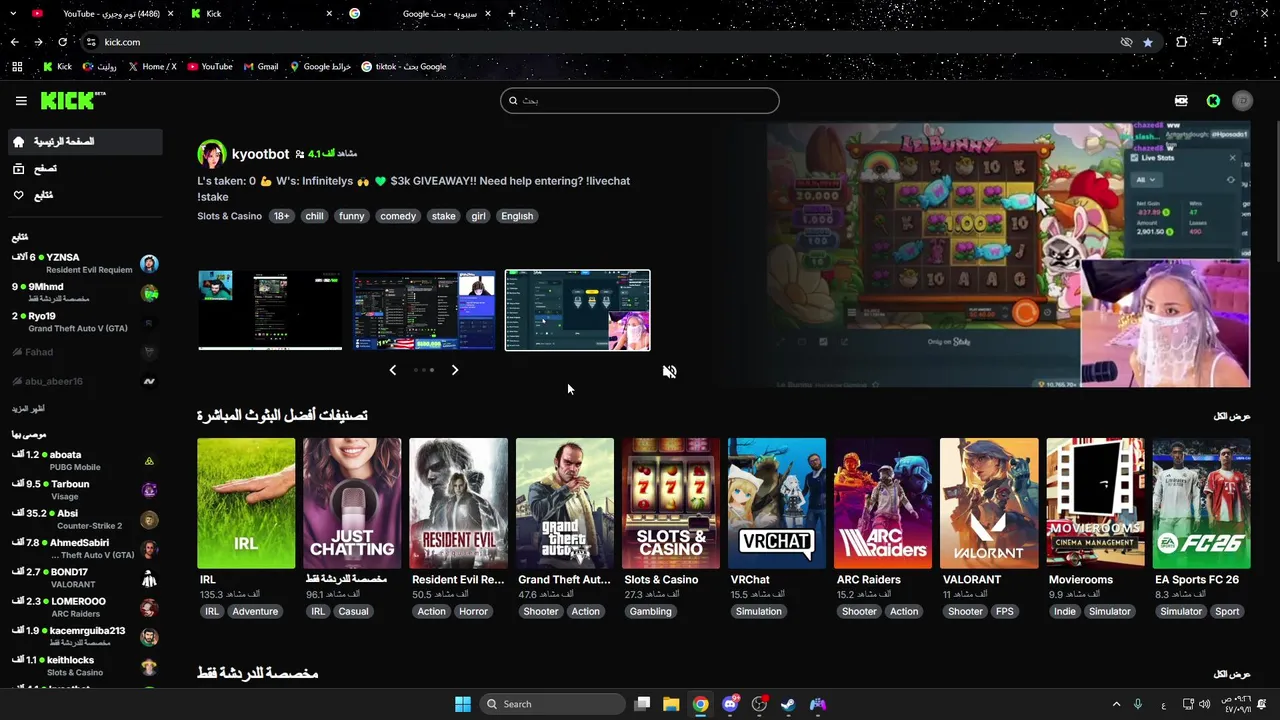Open the VRChat category card
The image size is (1280, 720).
[777, 503]
